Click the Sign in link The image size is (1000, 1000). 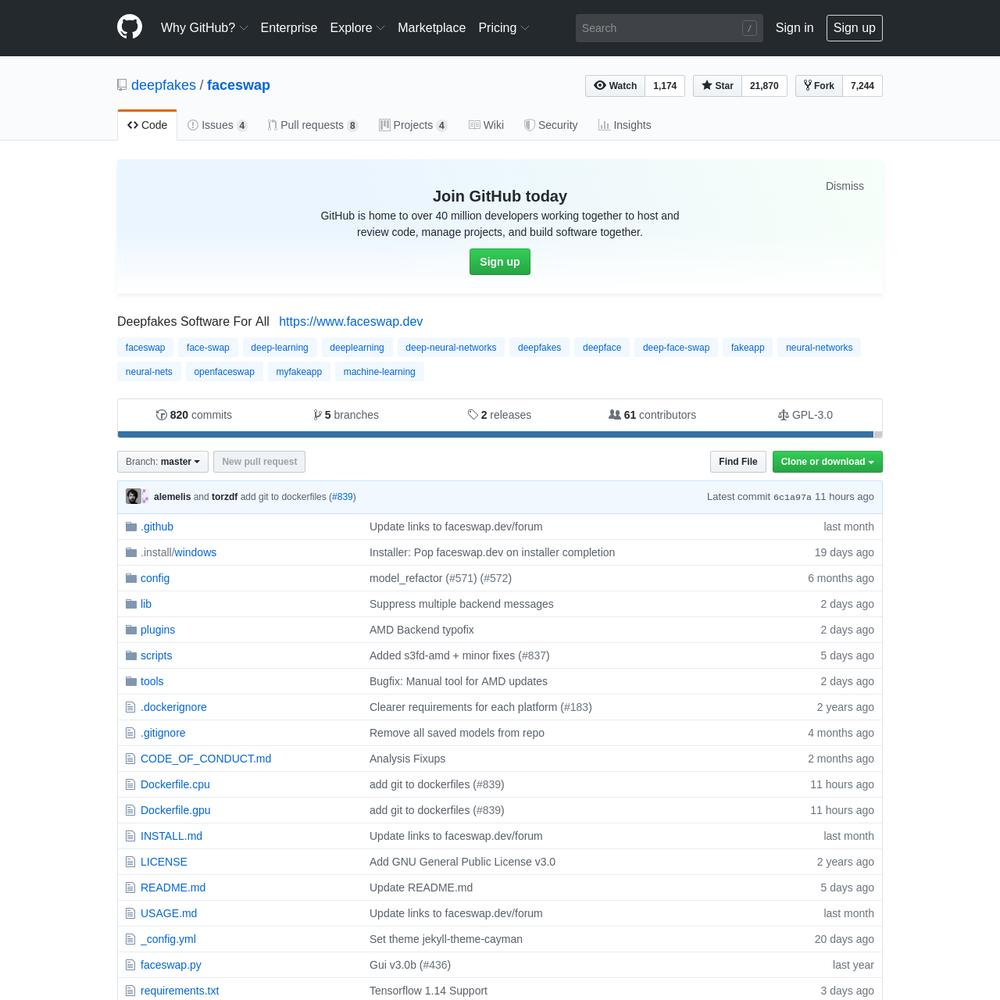pos(794,27)
